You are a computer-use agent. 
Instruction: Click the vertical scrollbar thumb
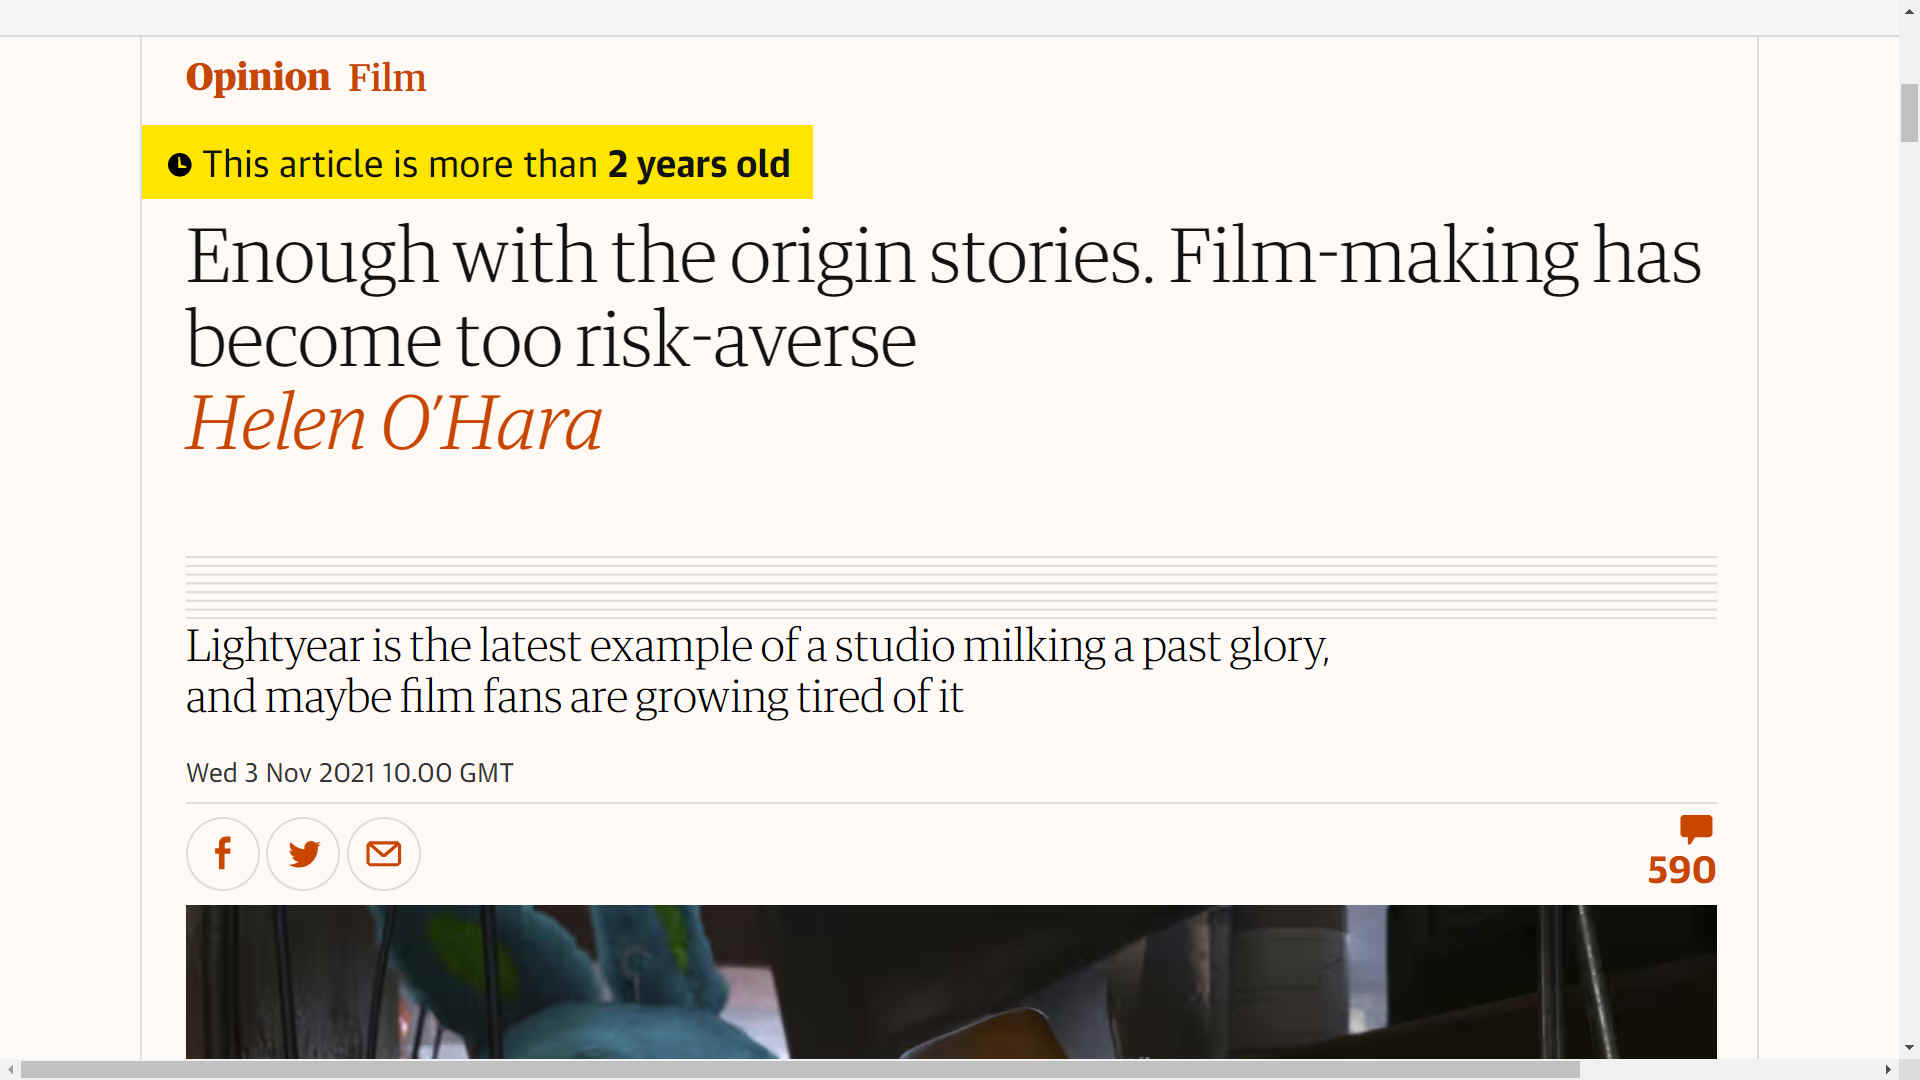coord(1910,113)
